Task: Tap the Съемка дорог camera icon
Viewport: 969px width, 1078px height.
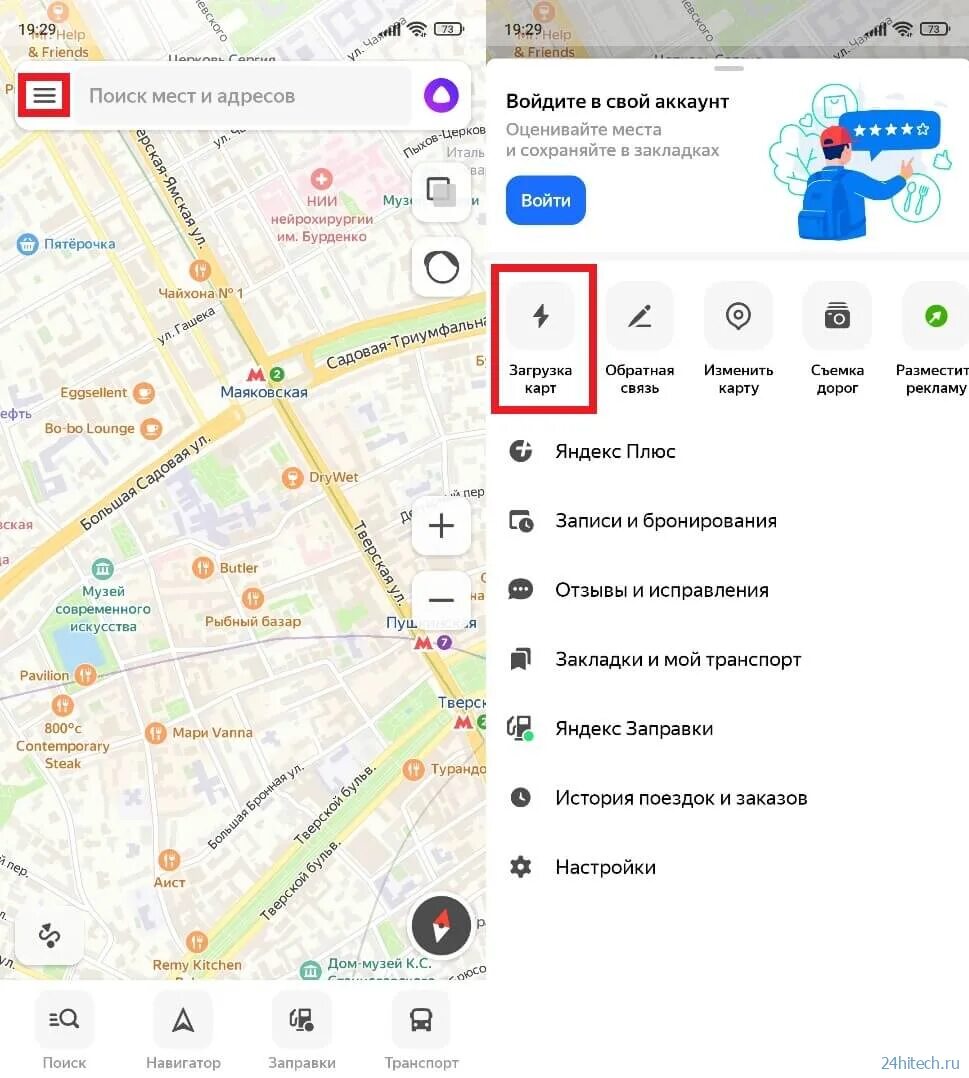Action: click(x=837, y=340)
